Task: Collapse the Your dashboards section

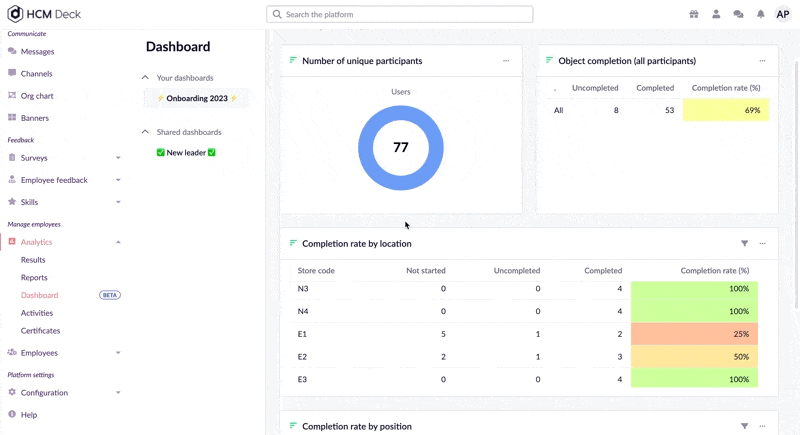Action: 145,78
